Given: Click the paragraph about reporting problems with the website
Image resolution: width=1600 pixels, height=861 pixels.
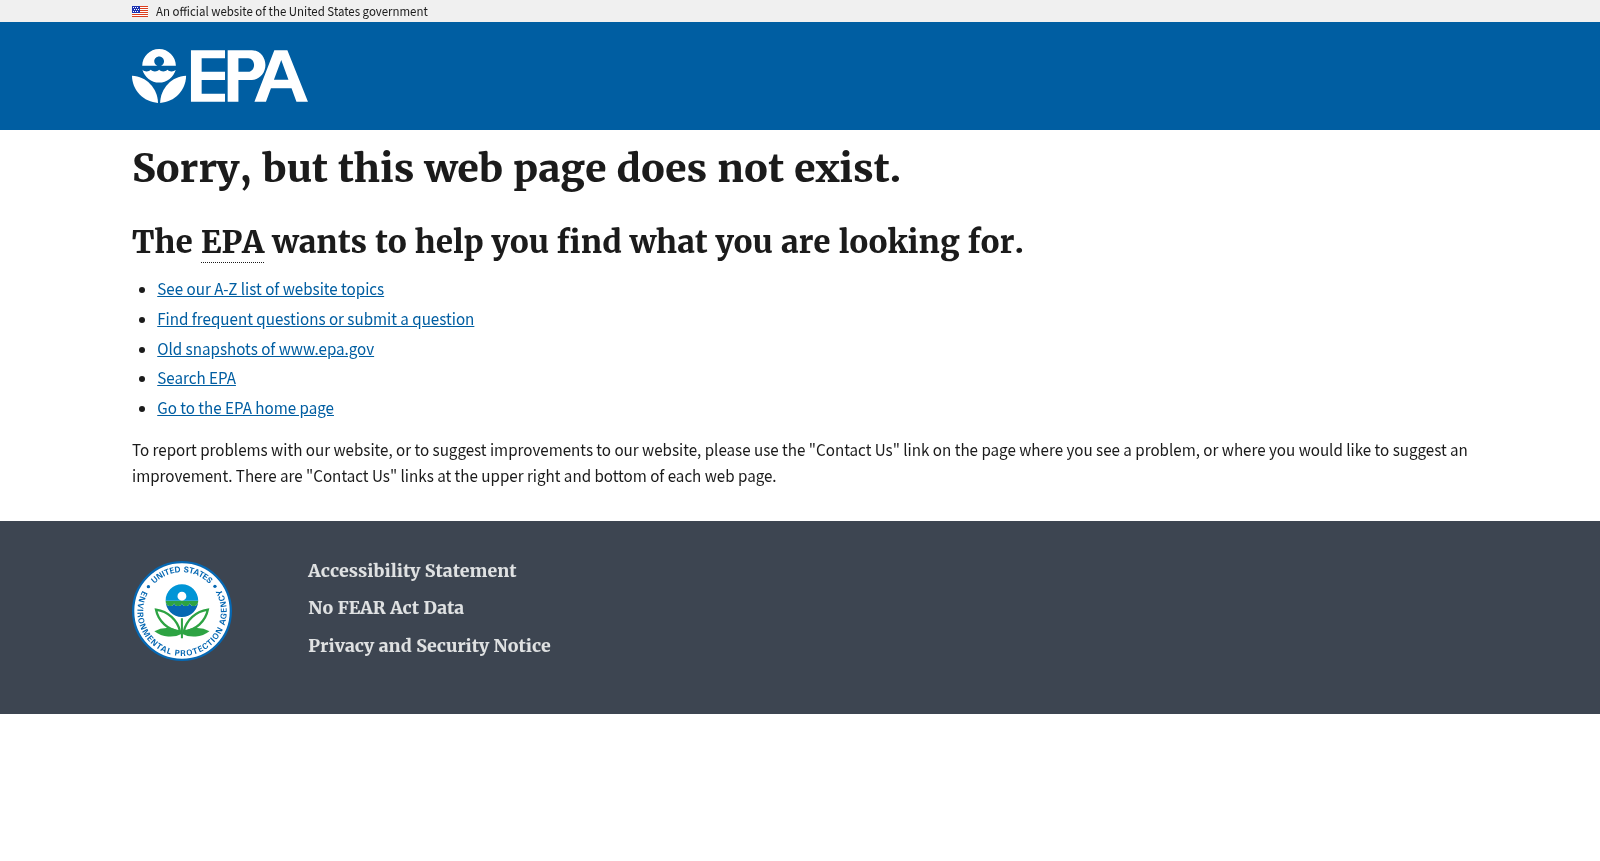Looking at the screenshot, I should (x=800, y=463).
